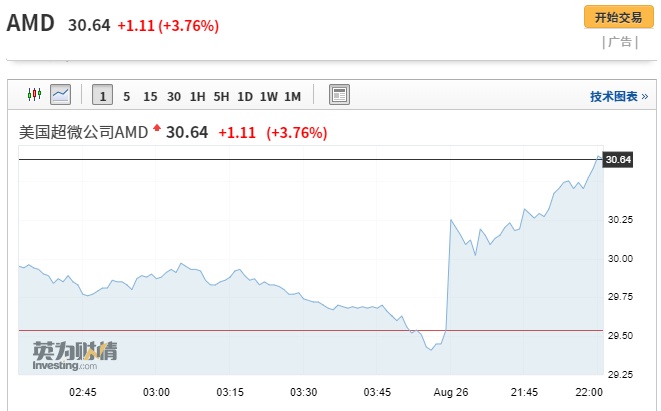Choose the 1D timeframe
661x411 pixels.
click(245, 96)
